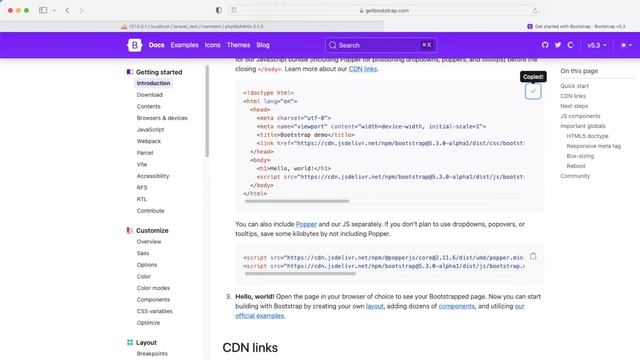Image resolution: width=640 pixels, height=360 pixels.
Task: Click the Layout section icon
Action: tap(130, 342)
